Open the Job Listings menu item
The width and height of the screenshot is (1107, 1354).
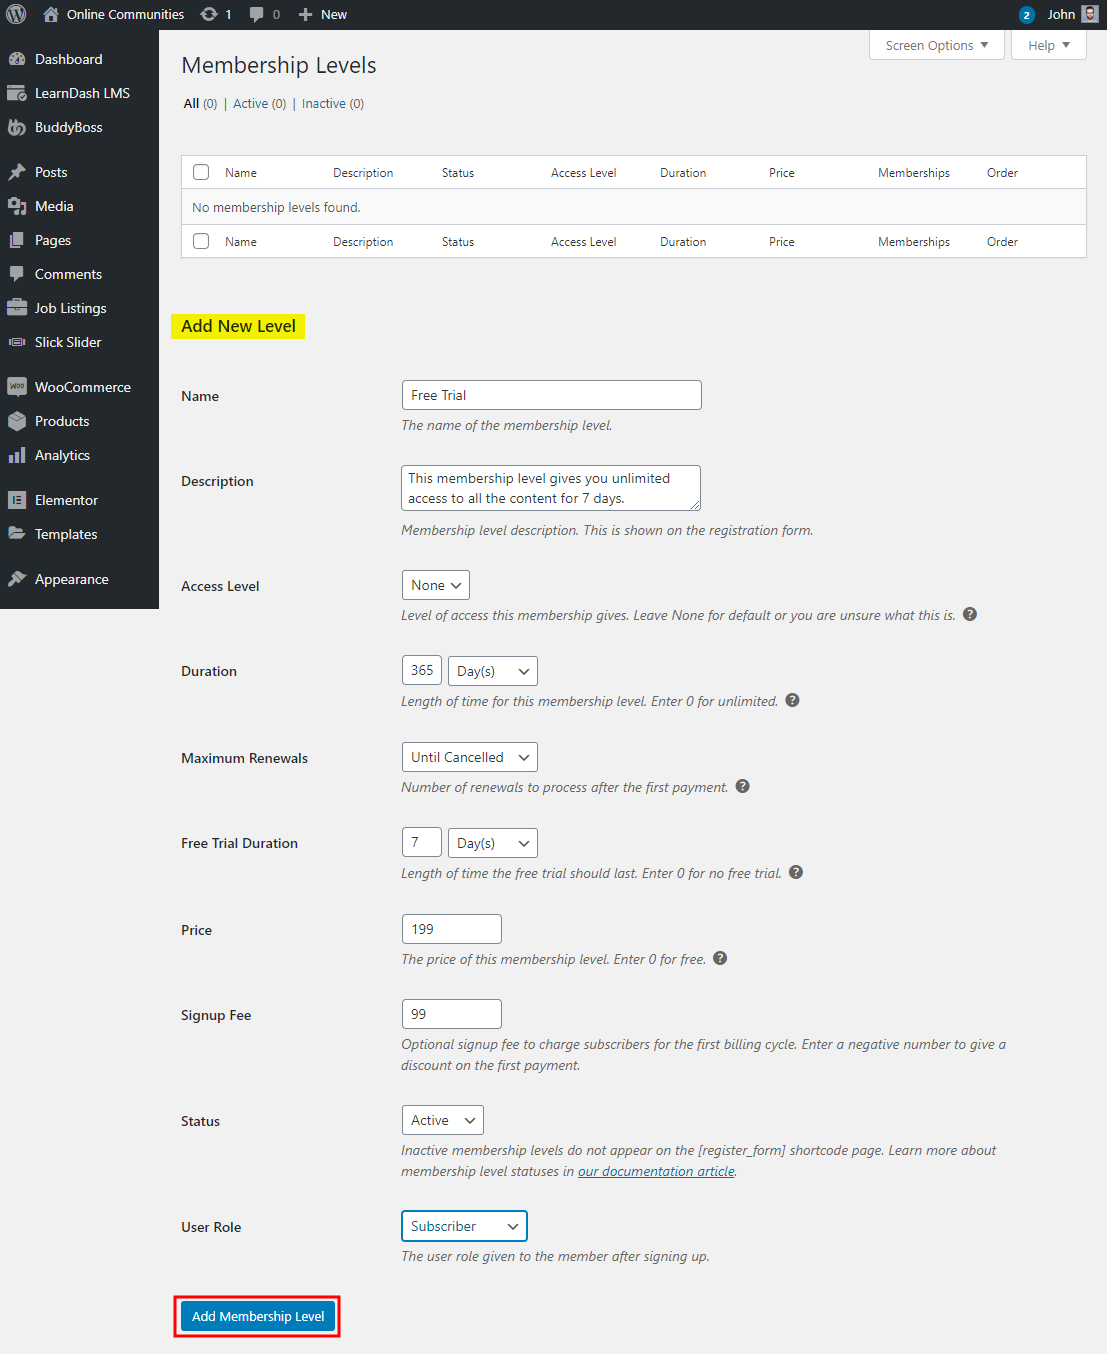coord(69,308)
